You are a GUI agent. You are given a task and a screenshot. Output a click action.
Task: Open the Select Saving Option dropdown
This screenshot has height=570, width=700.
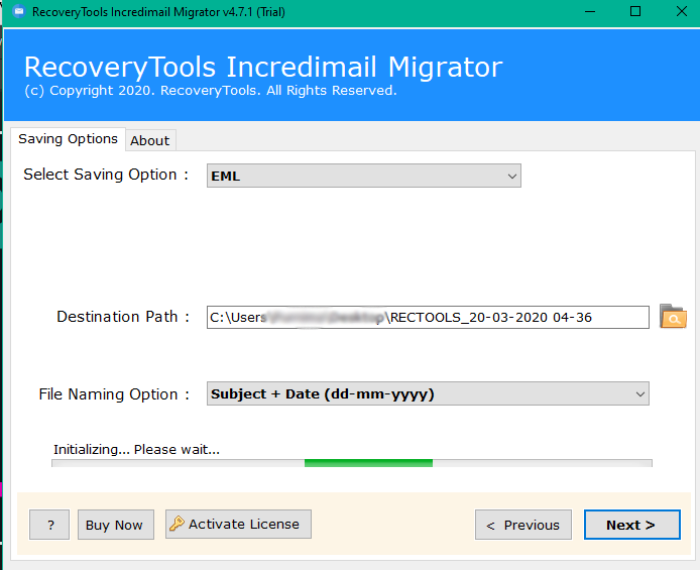363,176
